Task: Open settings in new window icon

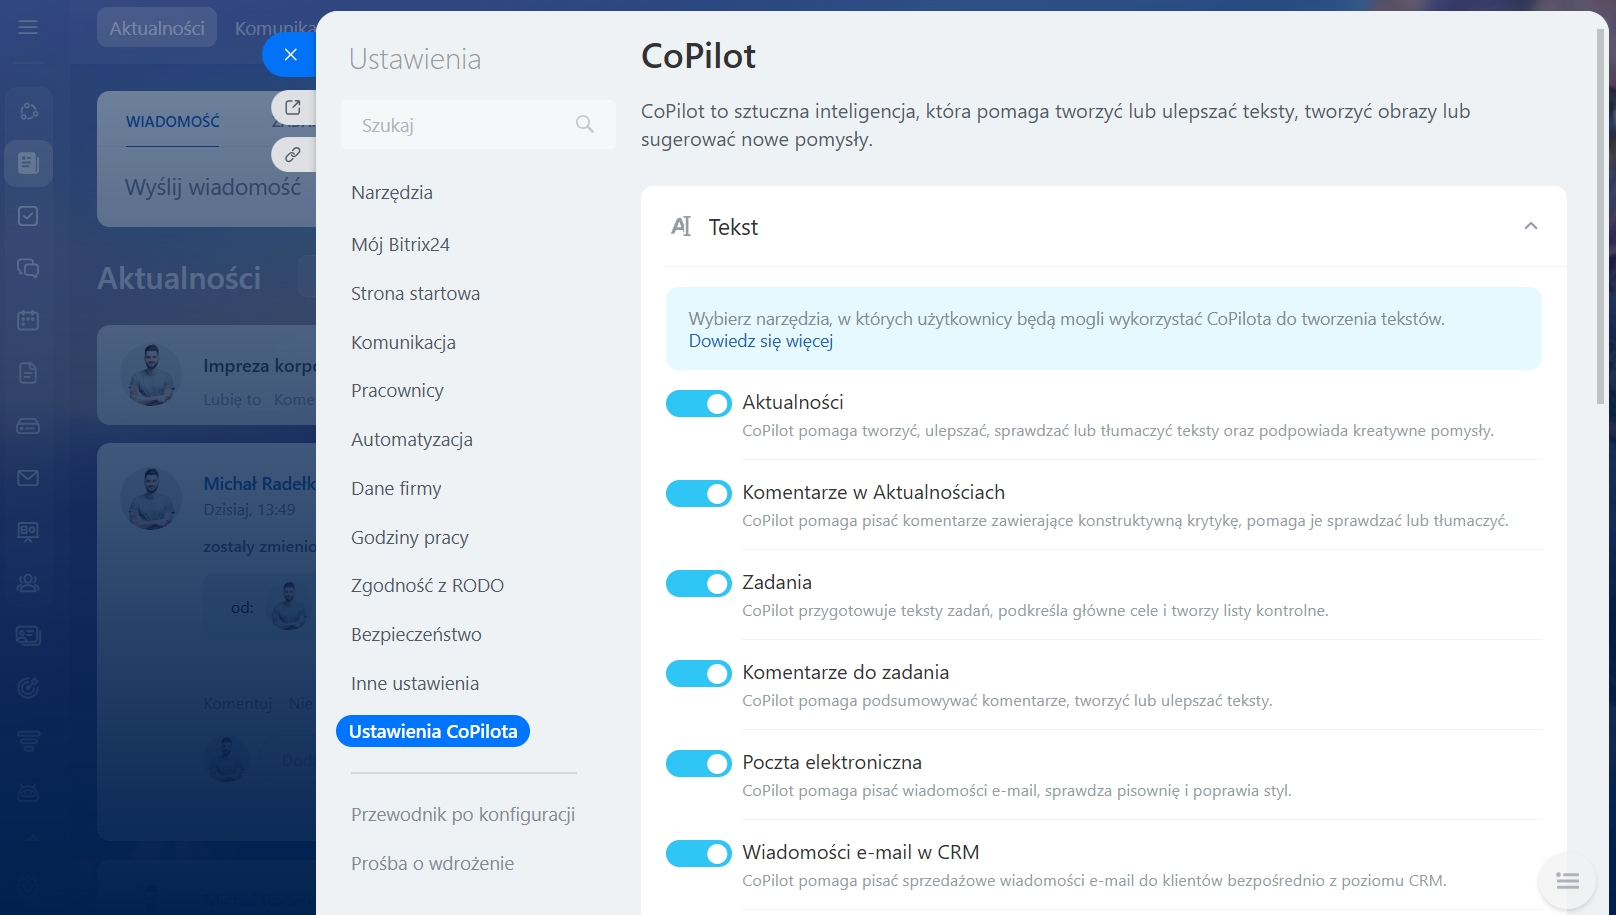Action: [292, 107]
